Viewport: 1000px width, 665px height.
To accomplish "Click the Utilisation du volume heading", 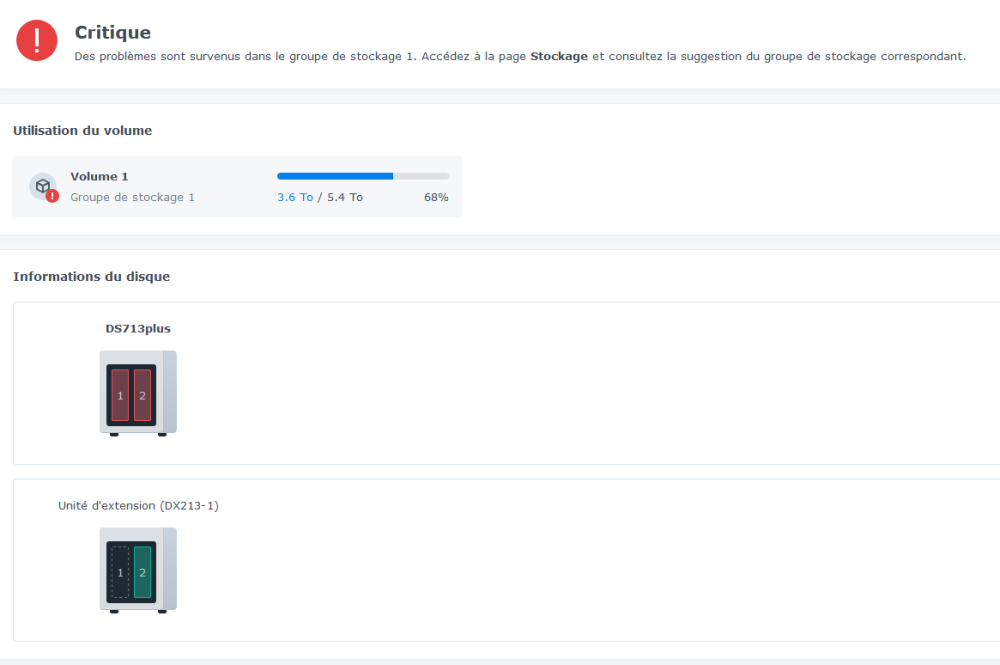I will coord(82,131).
